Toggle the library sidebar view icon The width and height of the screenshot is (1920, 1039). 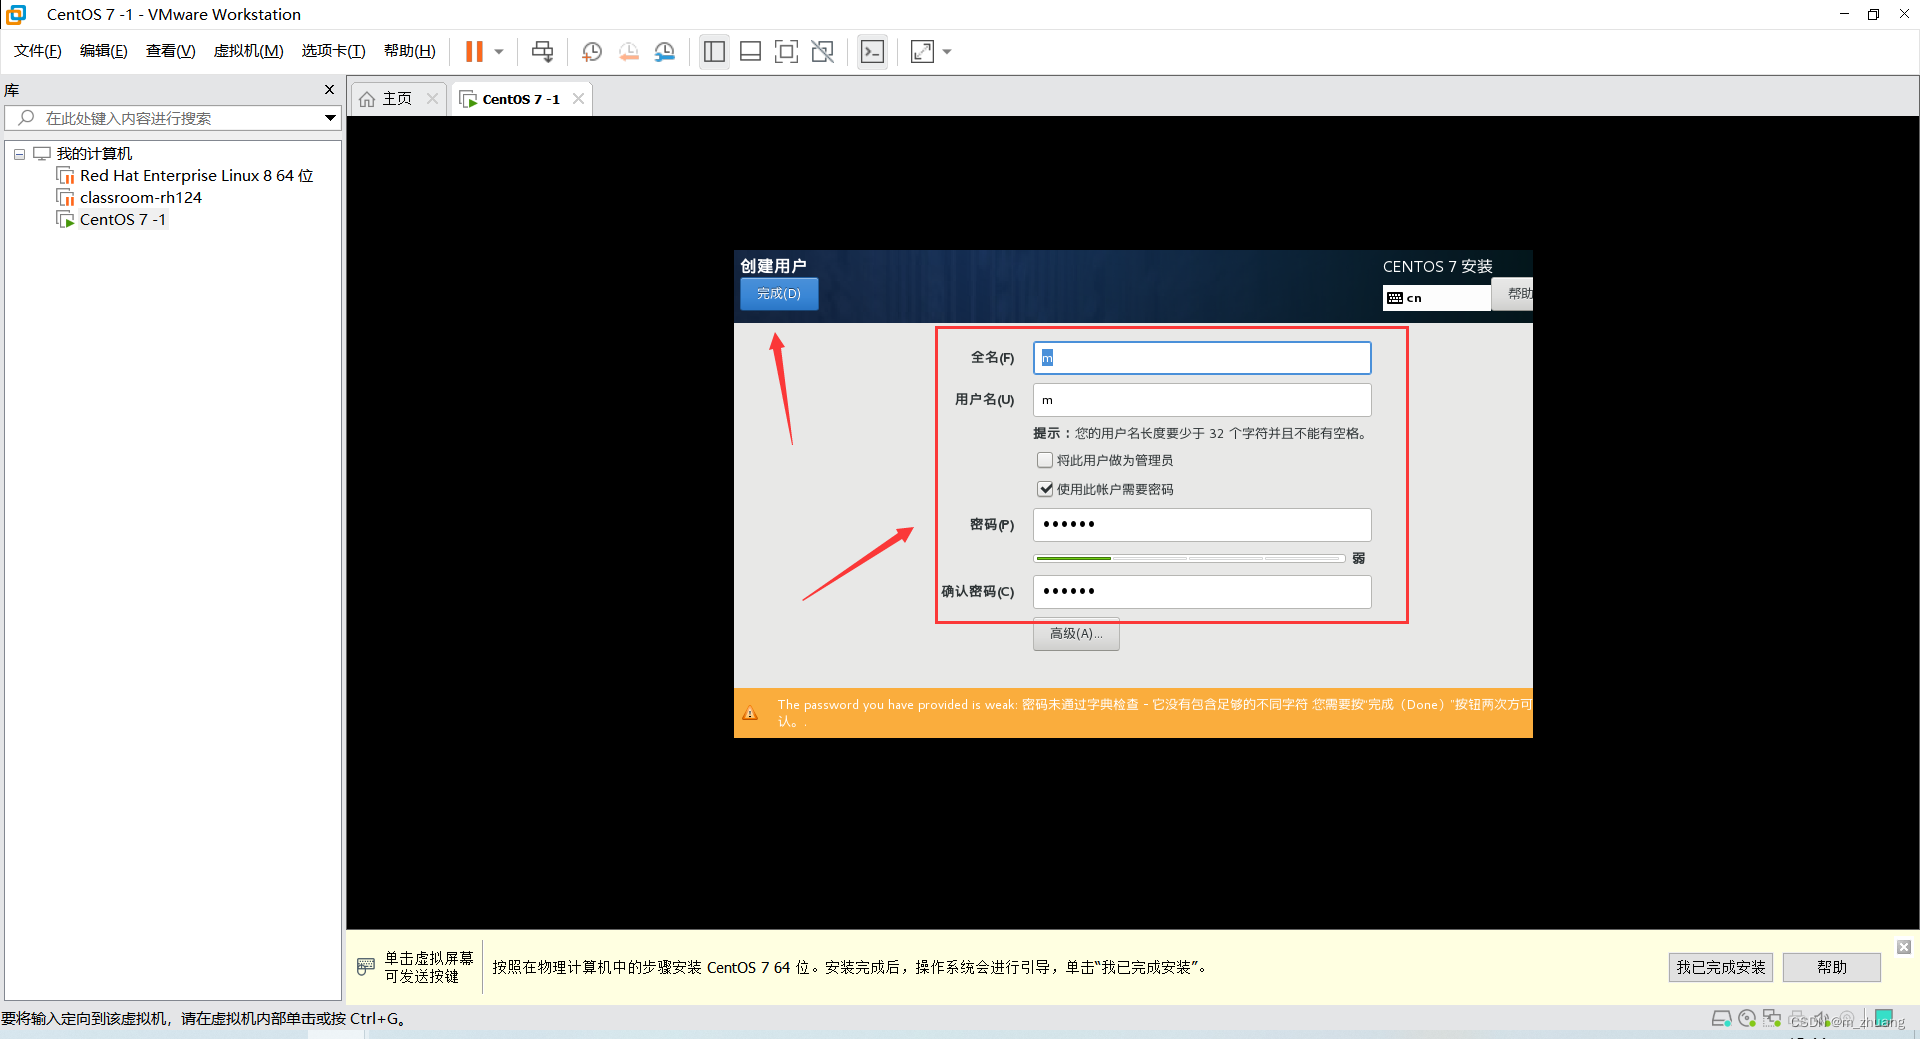point(714,51)
